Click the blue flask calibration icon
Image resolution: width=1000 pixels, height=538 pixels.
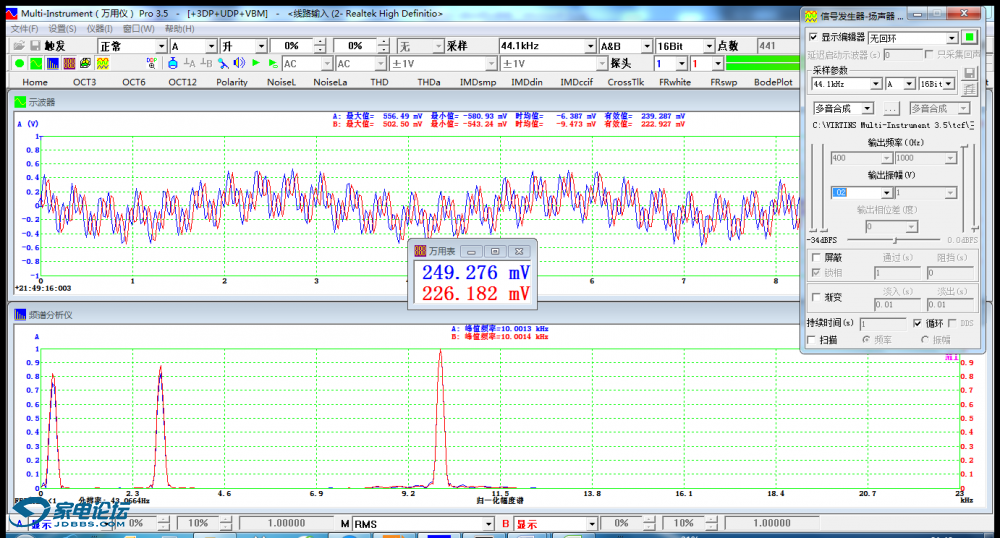[x=173, y=63]
